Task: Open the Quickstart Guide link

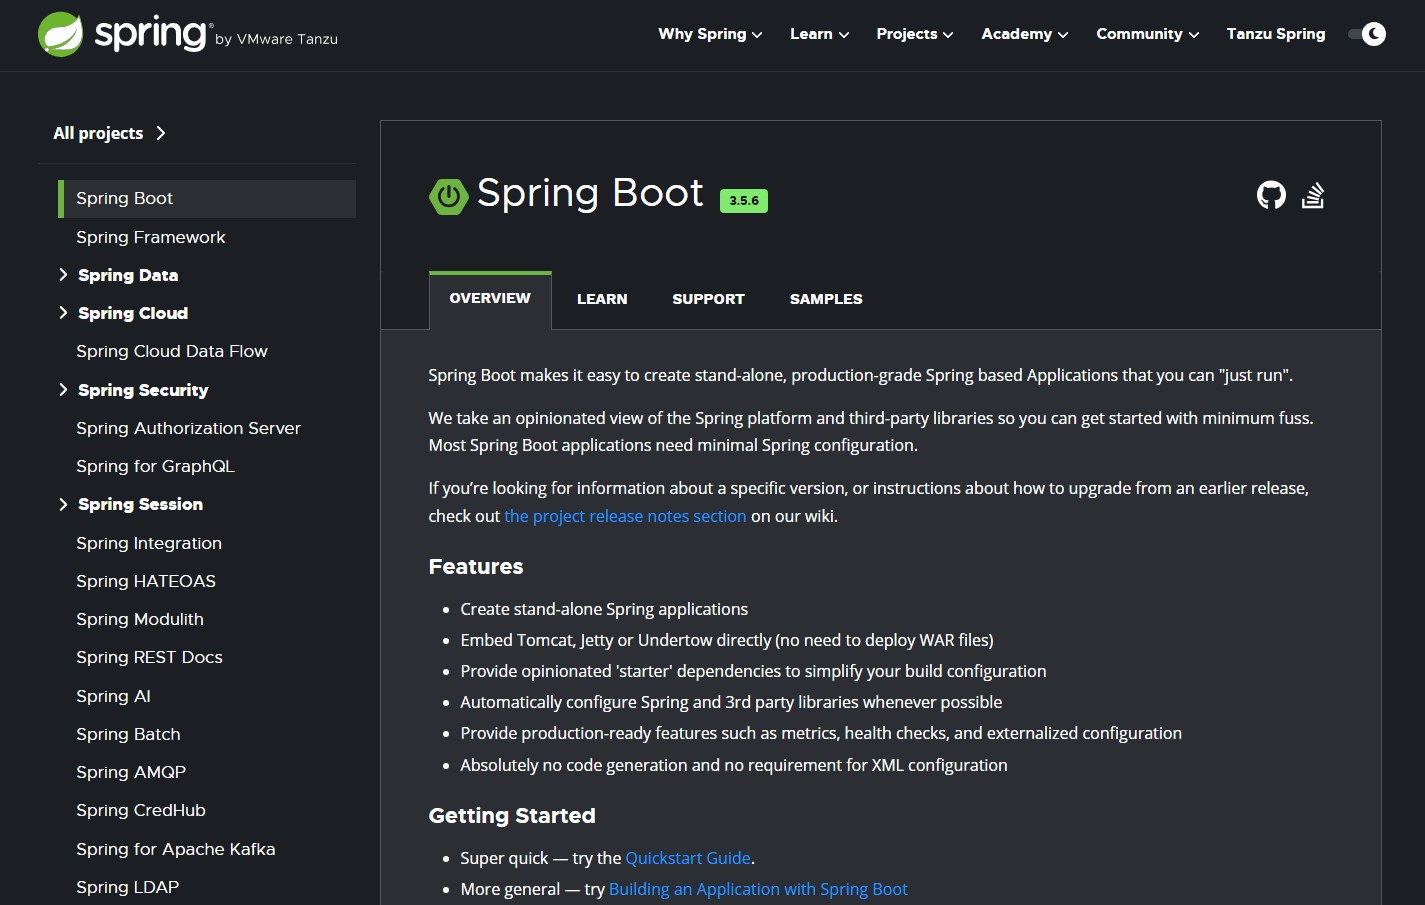Action: pos(688,858)
